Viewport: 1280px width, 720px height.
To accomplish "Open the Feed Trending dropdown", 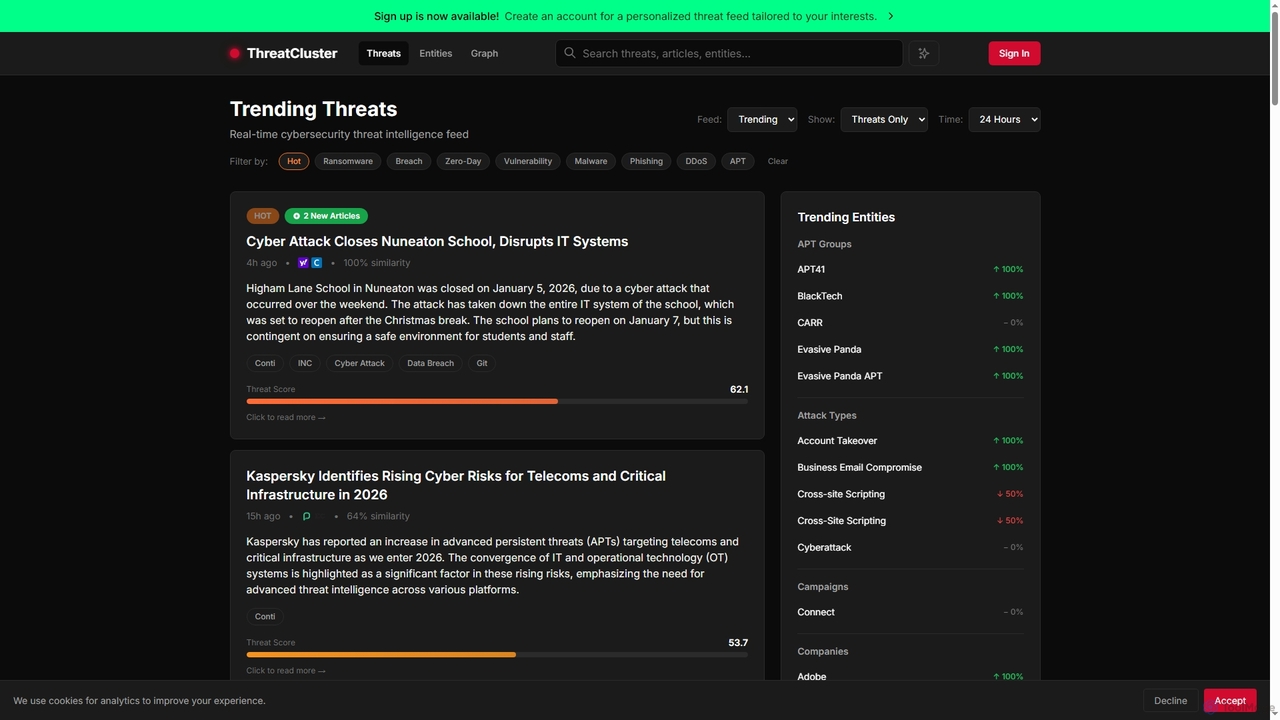I will pos(762,119).
